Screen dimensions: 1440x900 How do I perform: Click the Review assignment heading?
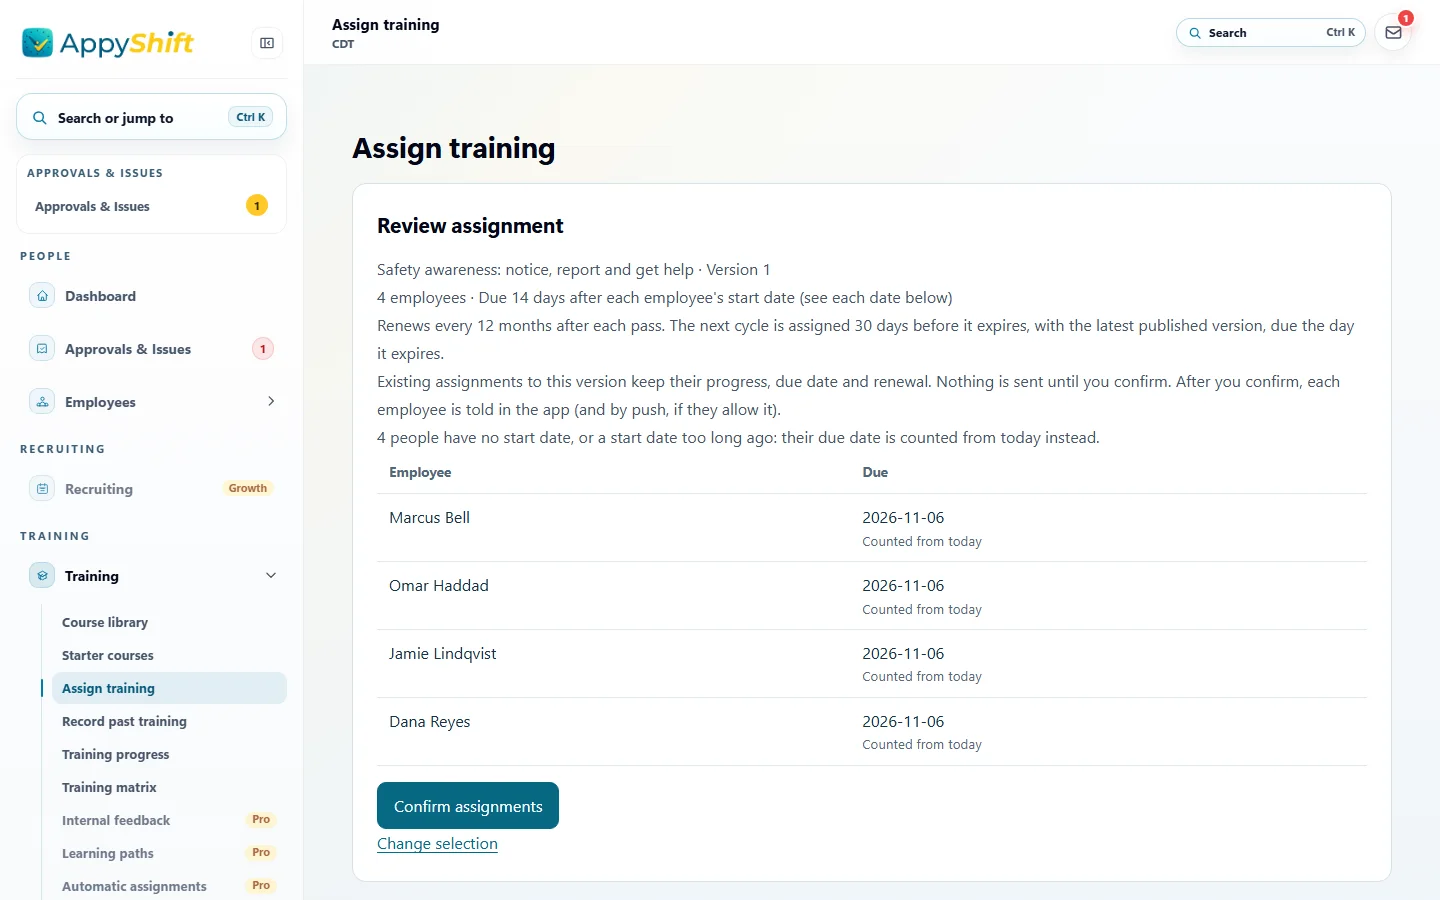point(470,226)
